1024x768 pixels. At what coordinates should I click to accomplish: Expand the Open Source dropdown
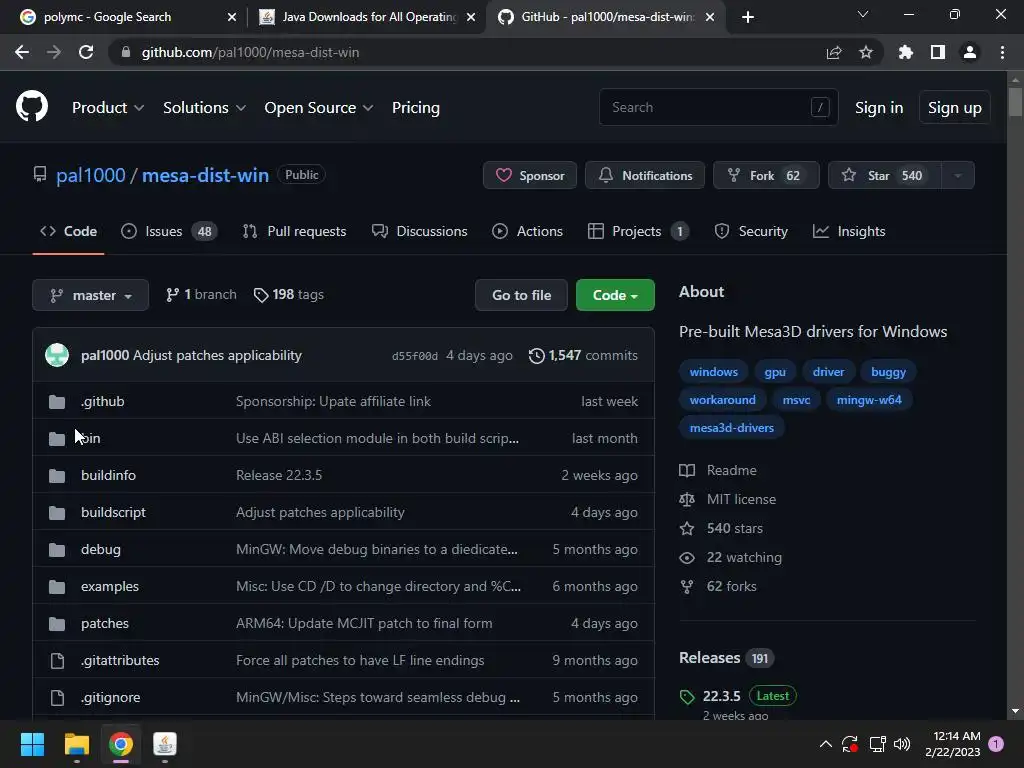[x=319, y=108]
